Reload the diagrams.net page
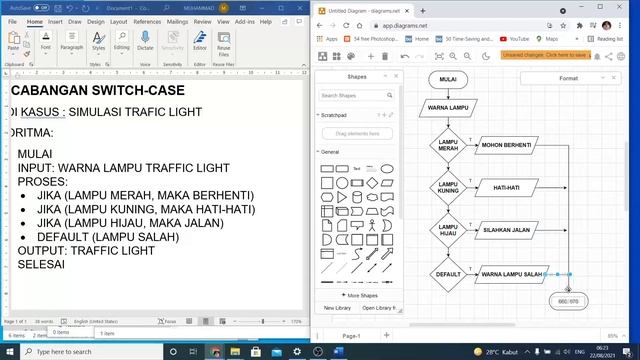 346,26
